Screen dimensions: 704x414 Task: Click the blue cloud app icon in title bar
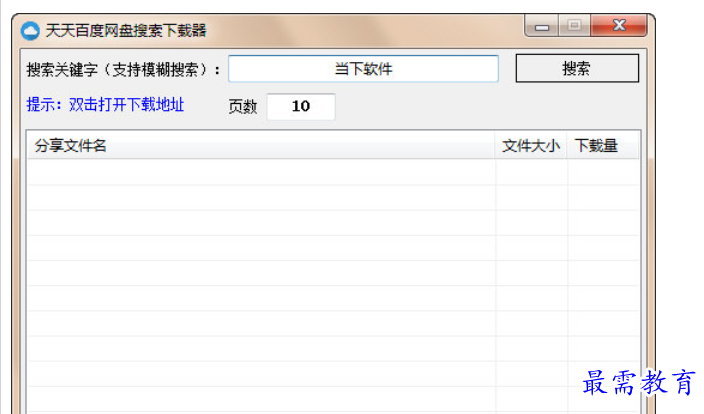[30, 31]
